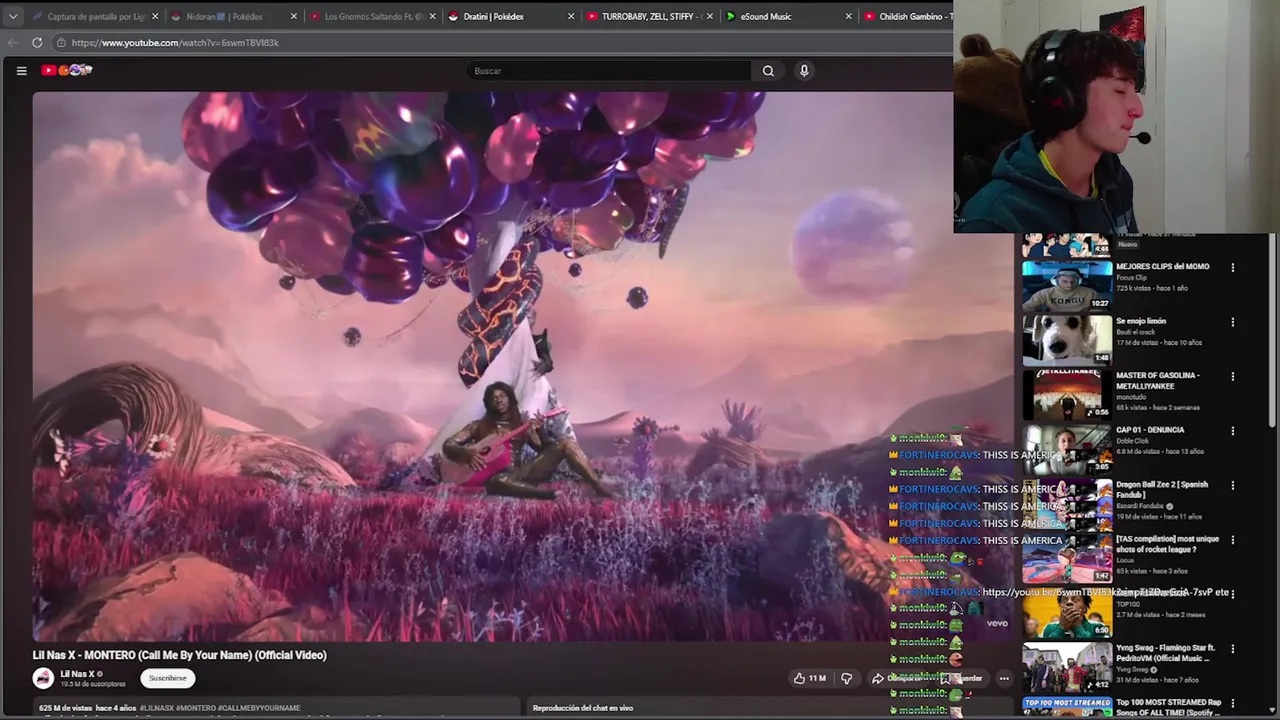The width and height of the screenshot is (1280, 720).
Task: Switch to the Childish Gambino tab
Action: tap(906, 16)
